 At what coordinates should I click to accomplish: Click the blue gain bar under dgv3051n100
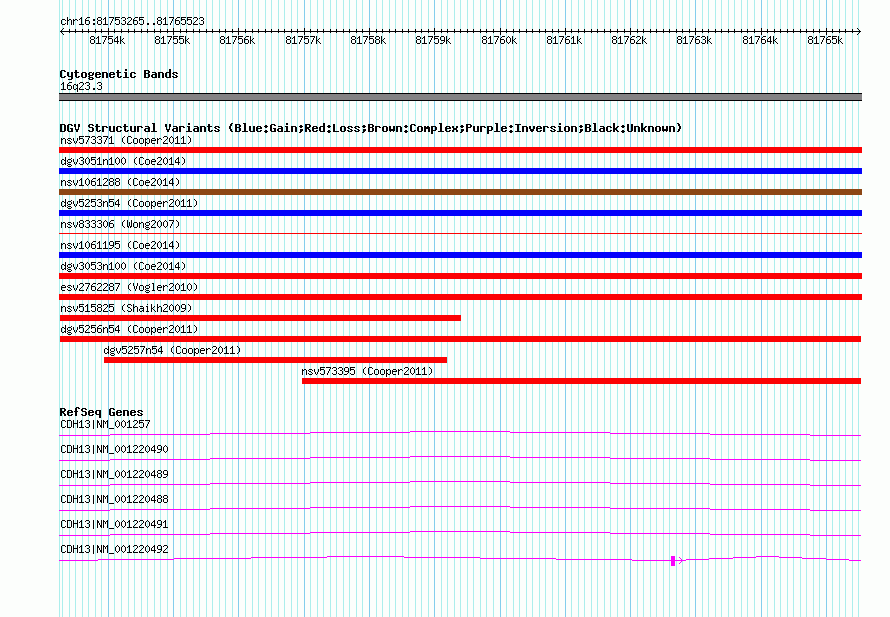(x=460, y=171)
